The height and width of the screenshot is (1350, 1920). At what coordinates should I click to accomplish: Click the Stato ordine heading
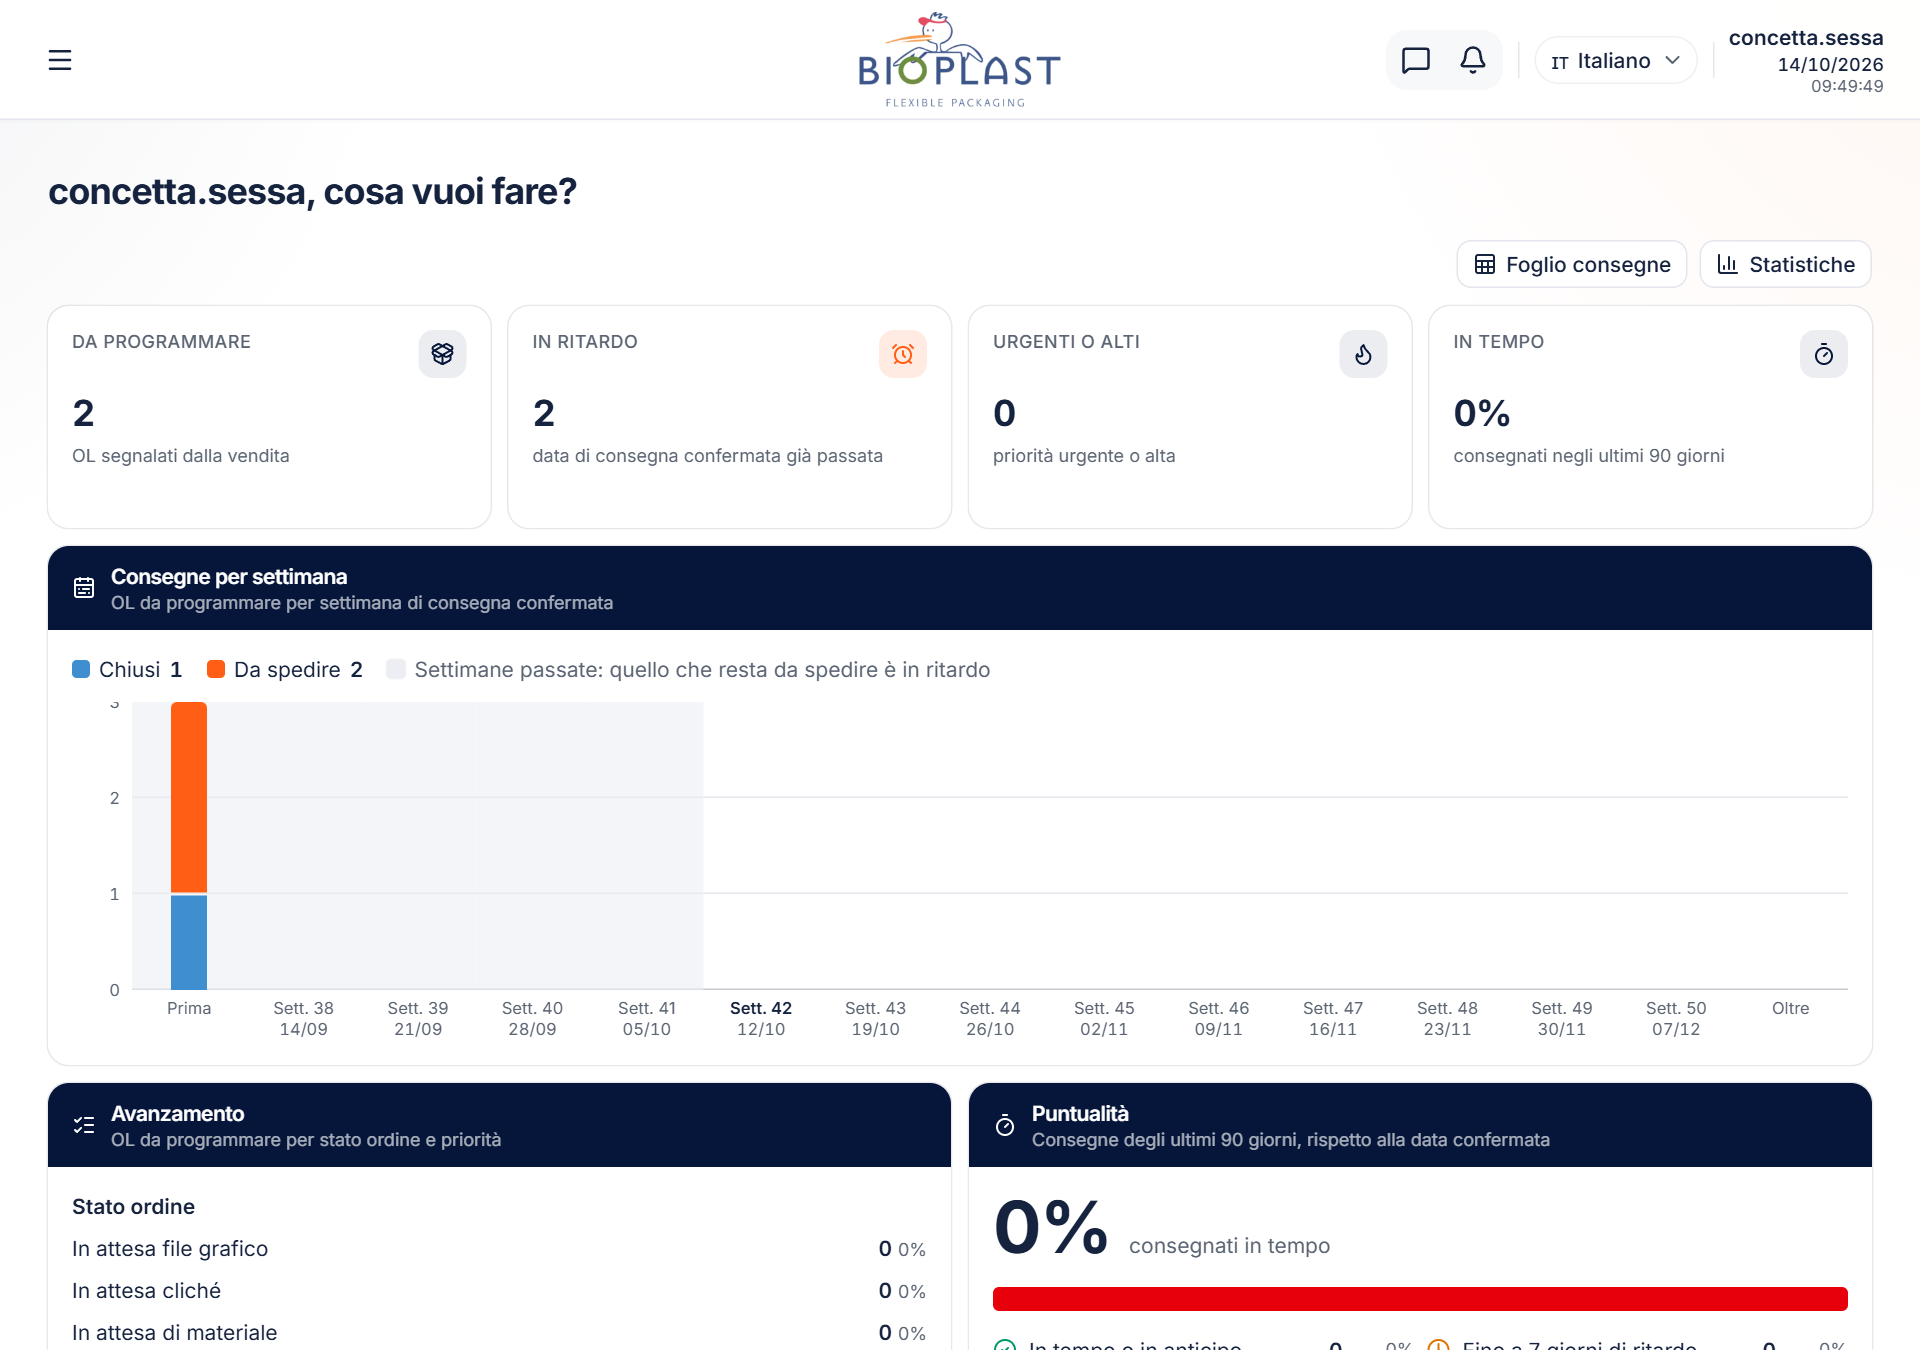pos(133,1207)
